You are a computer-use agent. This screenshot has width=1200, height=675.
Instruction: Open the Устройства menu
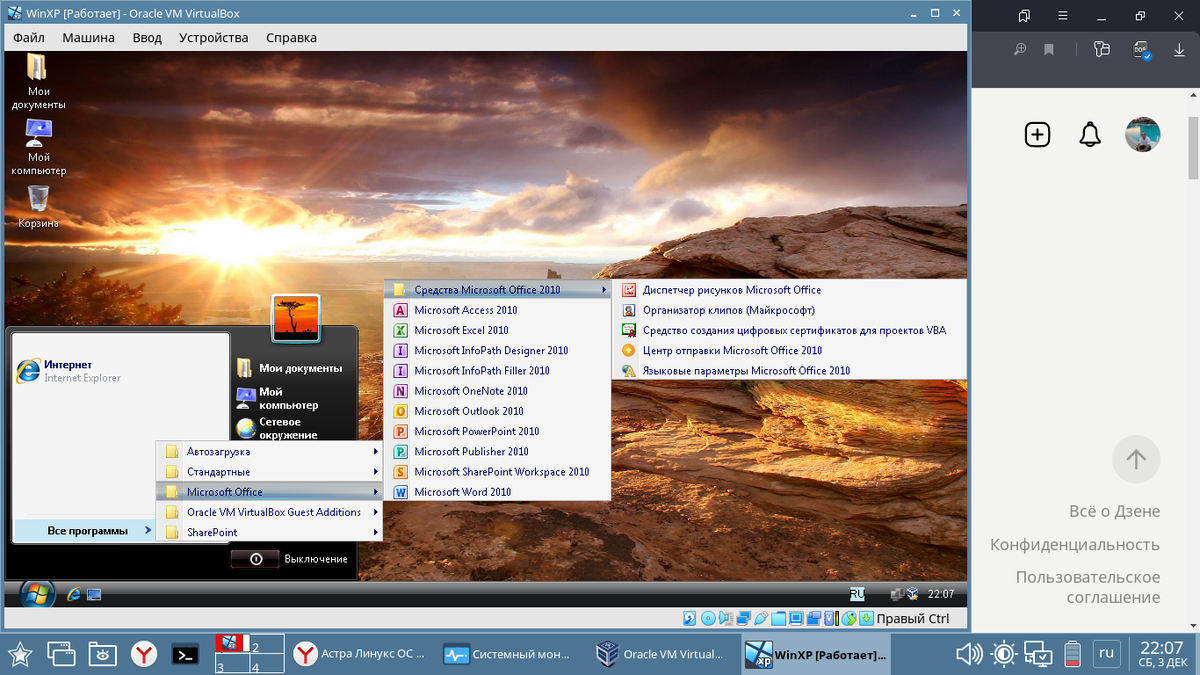[214, 38]
